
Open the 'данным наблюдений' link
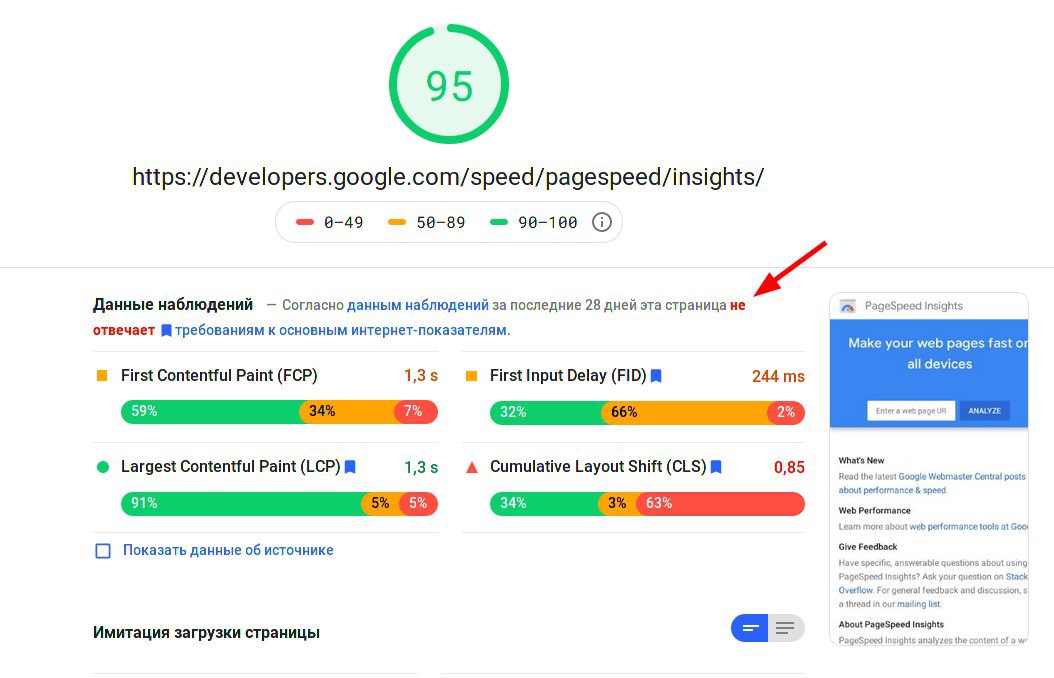[x=417, y=305]
